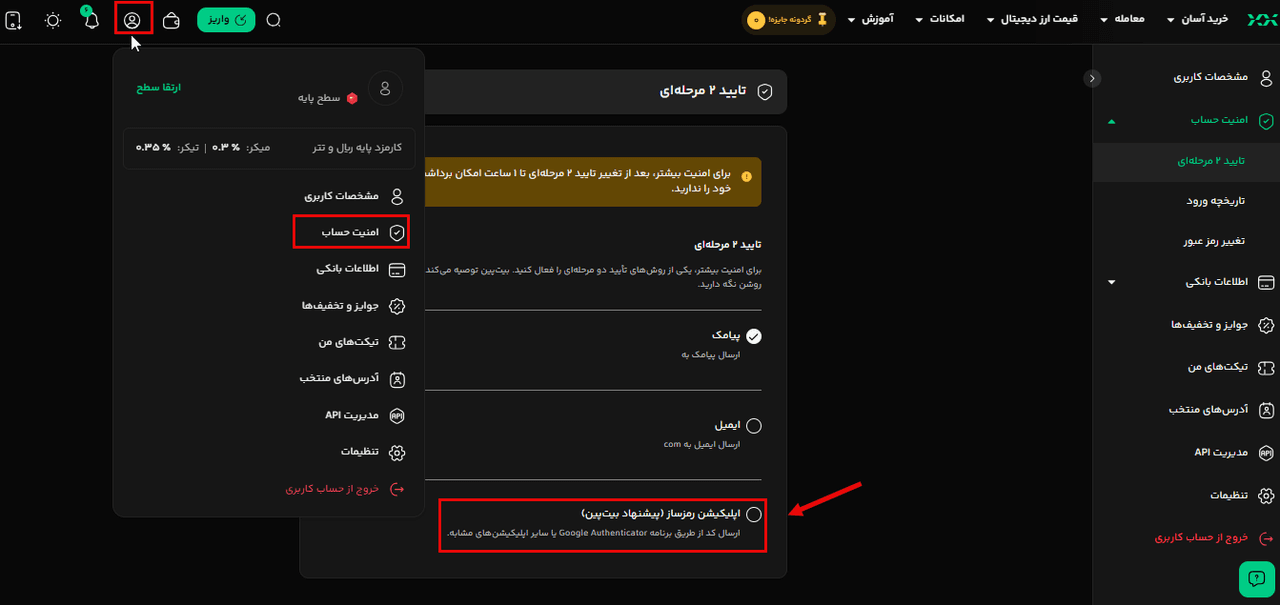The image size is (1280, 605).
Task: Open اطلاعات بانکی in profile dropdown
Action: (x=361, y=270)
